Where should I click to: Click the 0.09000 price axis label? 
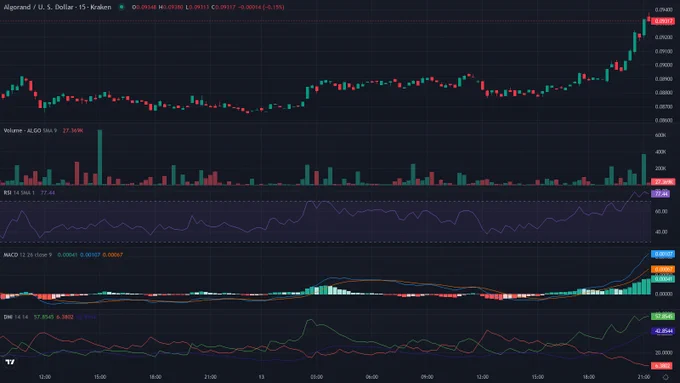[x=664, y=65]
